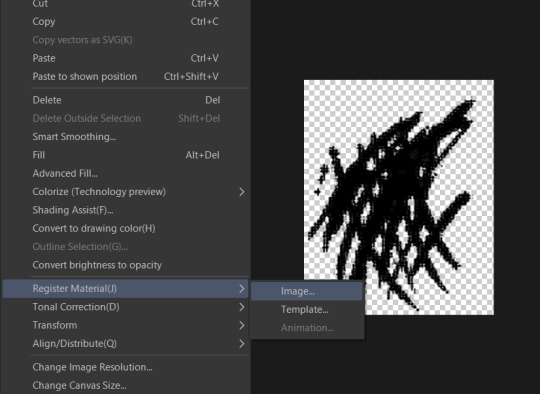
Task: Click the disabled Animation submenu entry
Action: [307, 328]
